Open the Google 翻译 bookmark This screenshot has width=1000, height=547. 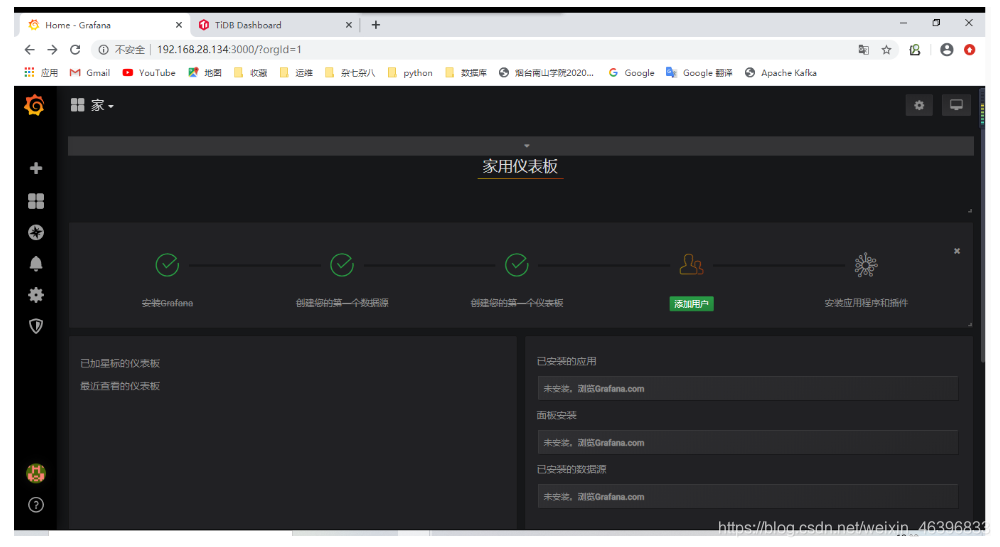coord(699,73)
